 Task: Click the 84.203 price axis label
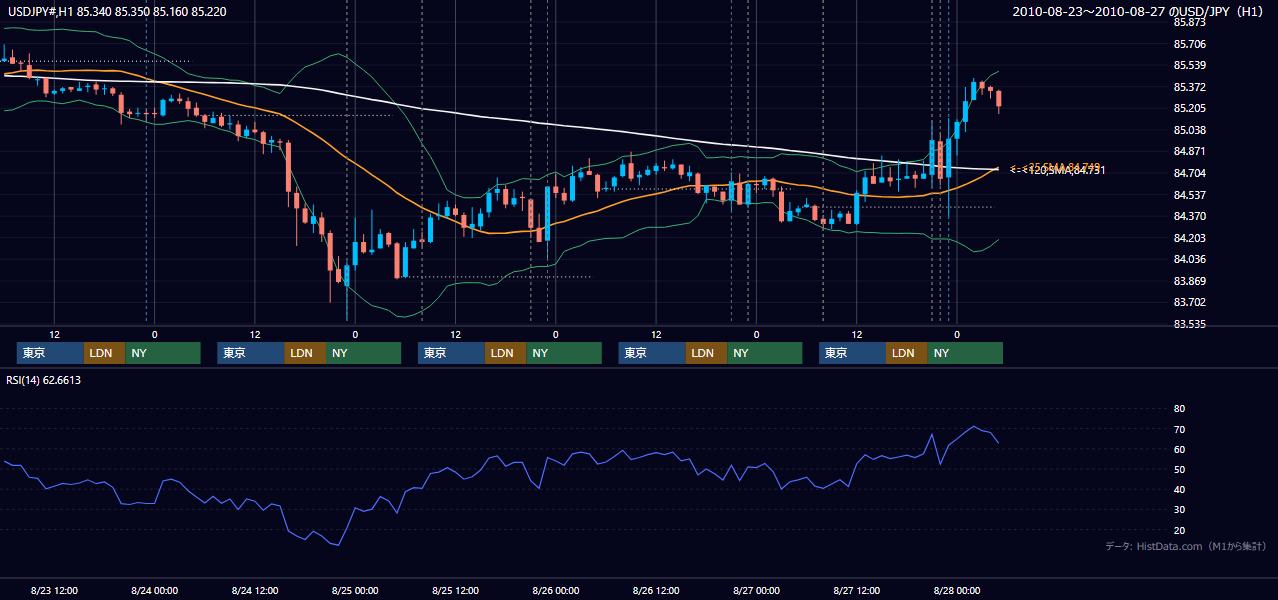pyautogui.click(x=1189, y=238)
